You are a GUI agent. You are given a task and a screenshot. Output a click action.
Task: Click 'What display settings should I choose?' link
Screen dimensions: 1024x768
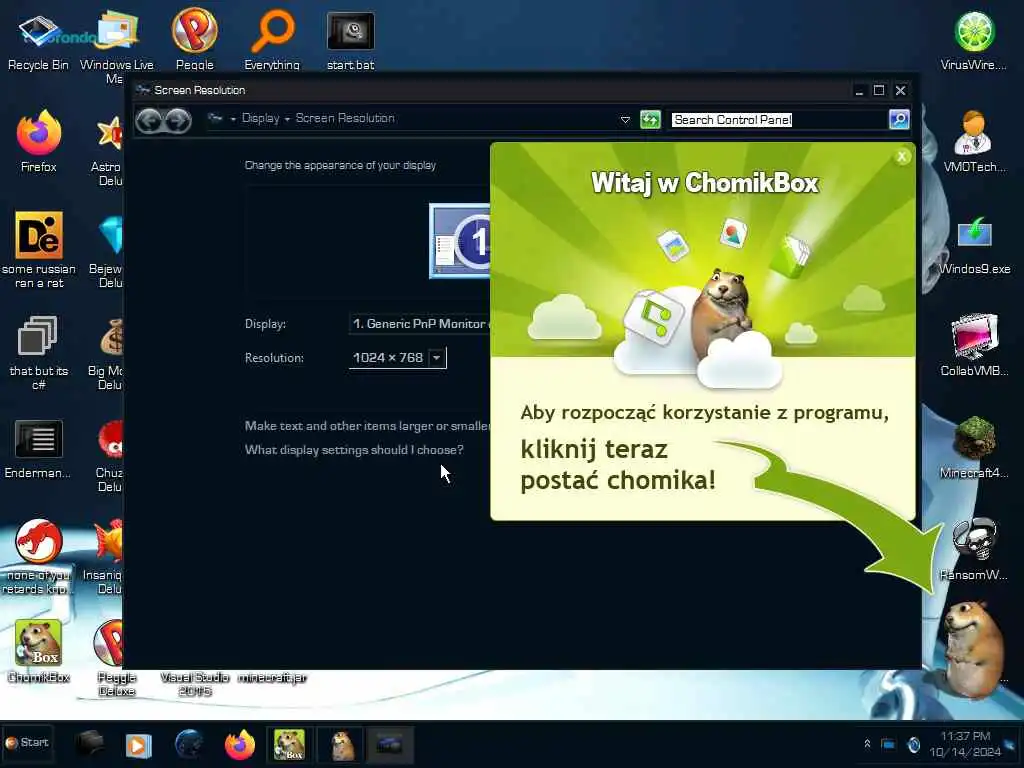[x=354, y=450]
